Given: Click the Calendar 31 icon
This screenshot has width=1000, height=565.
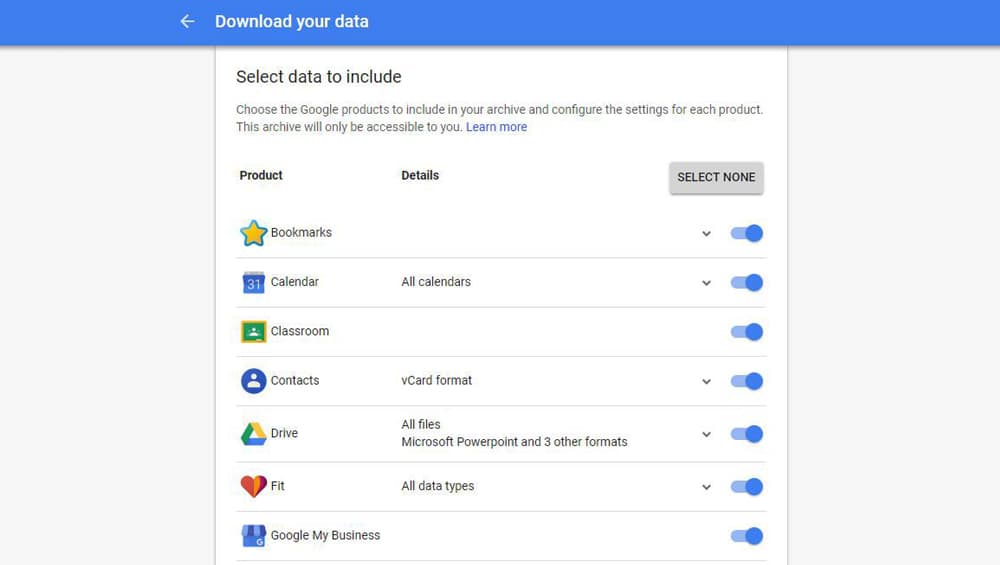Looking at the screenshot, I should pyautogui.click(x=253, y=282).
